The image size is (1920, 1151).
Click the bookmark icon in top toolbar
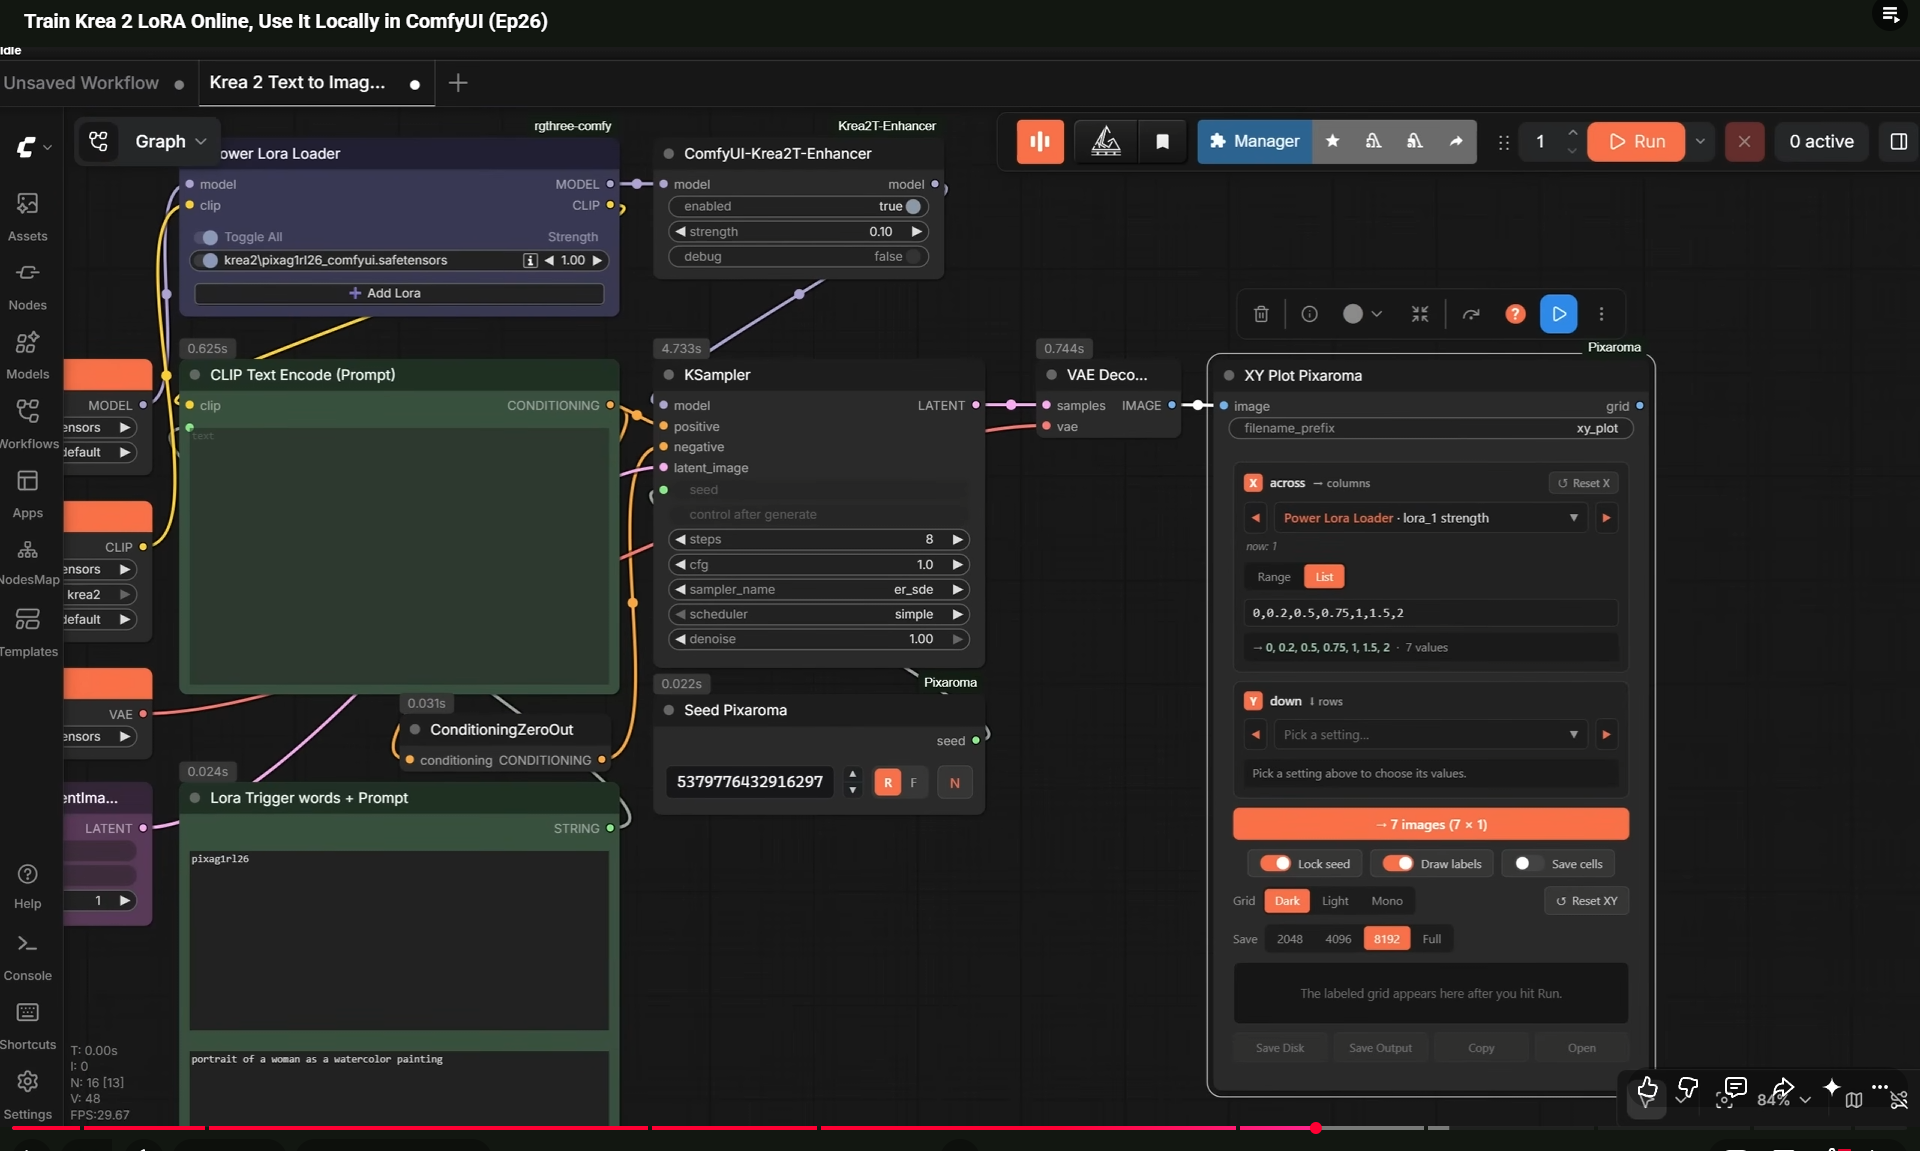pyautogui.click(x=1162, y=142)
